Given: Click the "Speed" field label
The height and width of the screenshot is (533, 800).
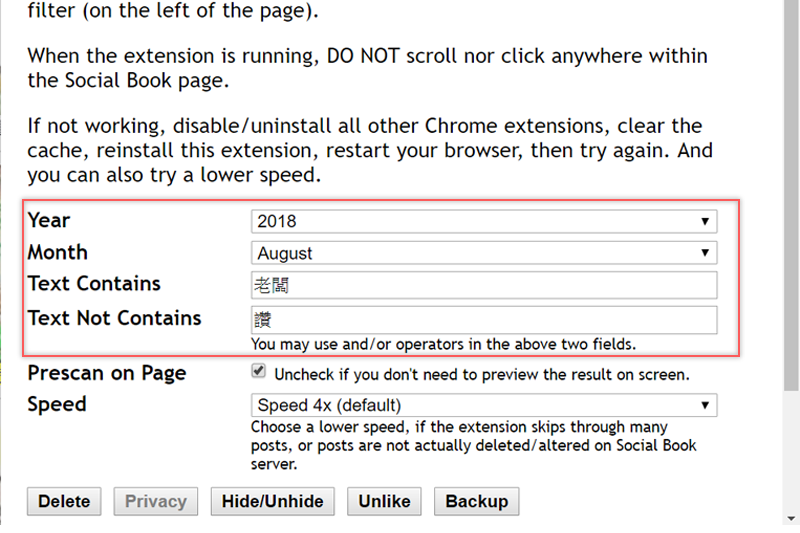Looking at the screenshot, I should (57, 404).
